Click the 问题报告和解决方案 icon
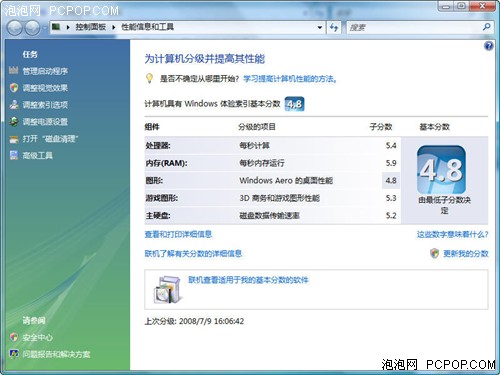Image resolution: width=500 pixels, height=375 pixels. 14,354
